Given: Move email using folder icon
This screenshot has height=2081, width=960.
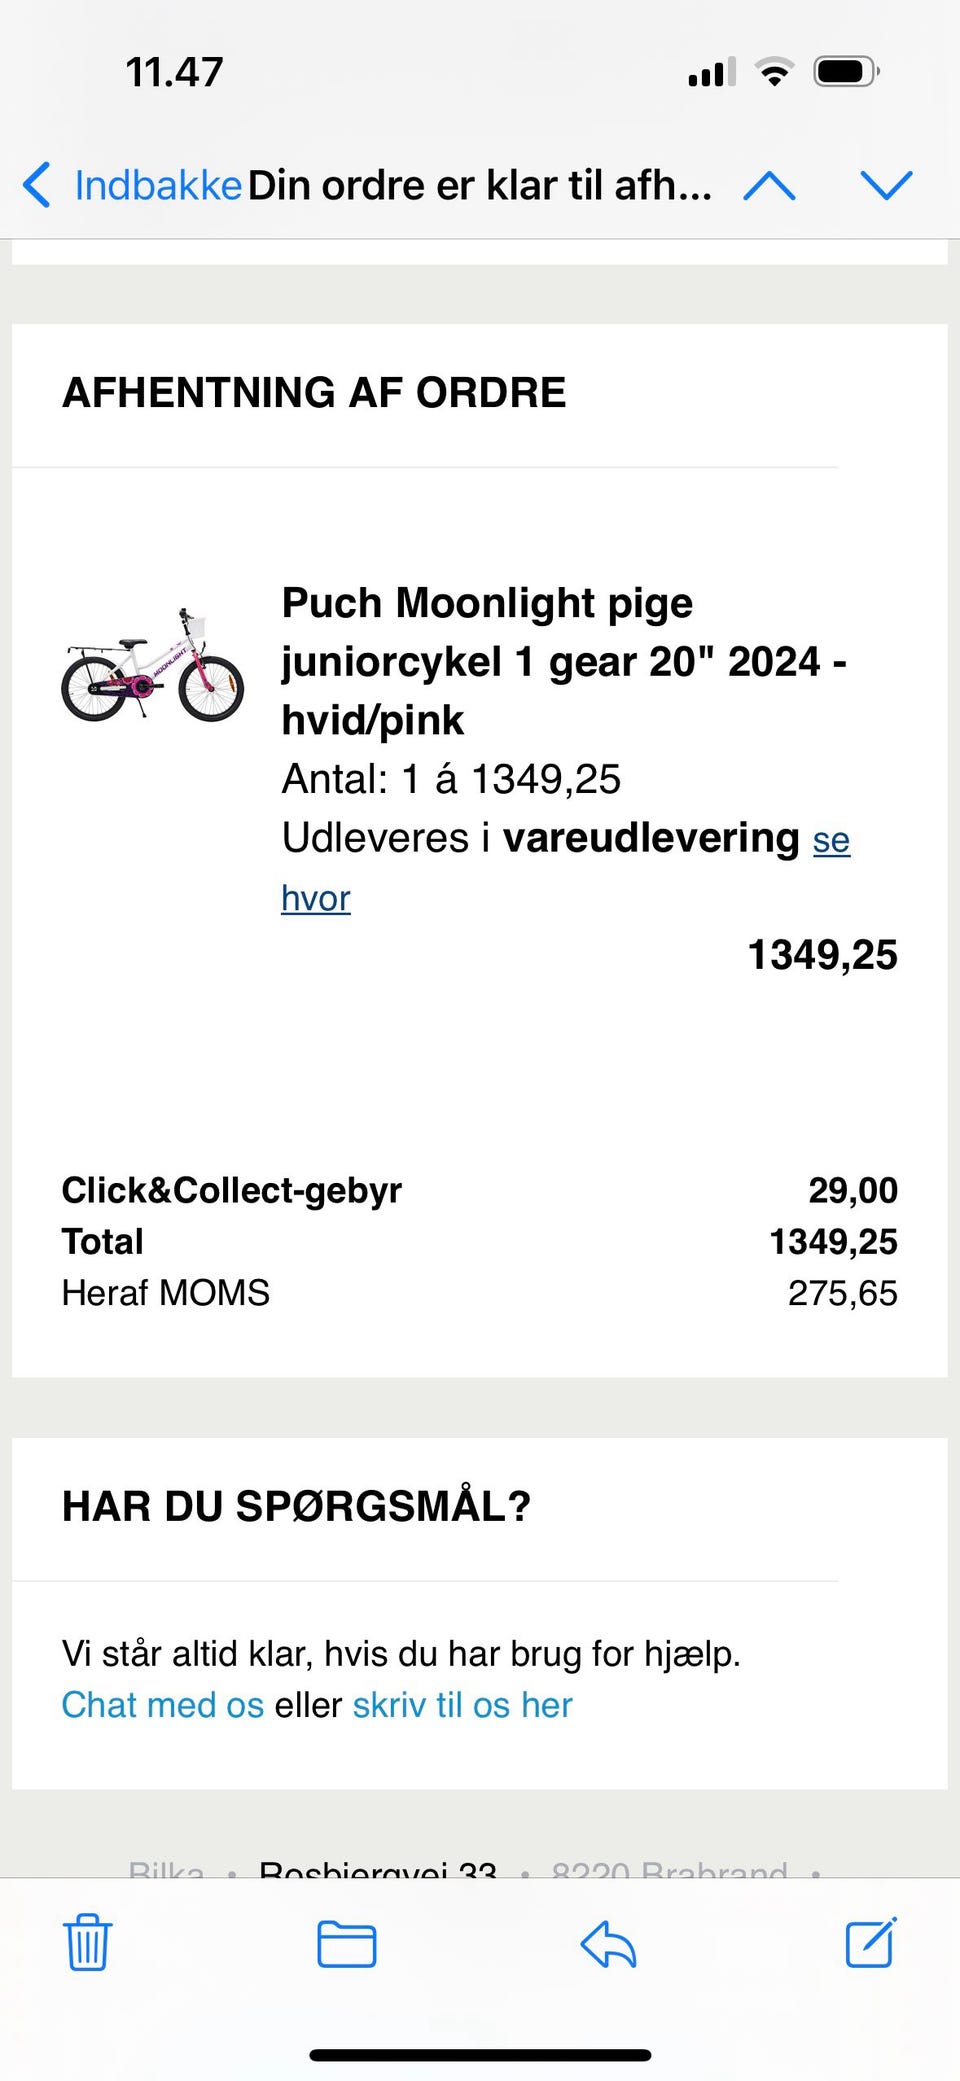Looking at the screenshot, I should (x=346, y=1944).
